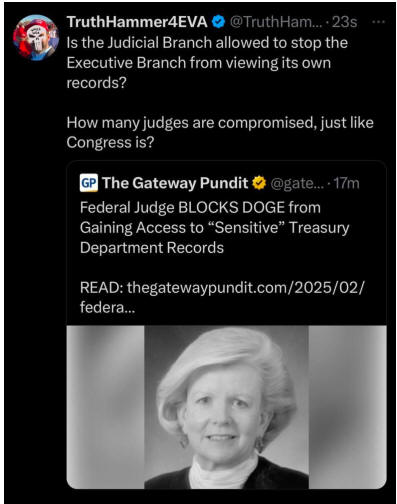Click the gold verified badge
This screenshot has width=397, height=504.
[x=259, y=183]
